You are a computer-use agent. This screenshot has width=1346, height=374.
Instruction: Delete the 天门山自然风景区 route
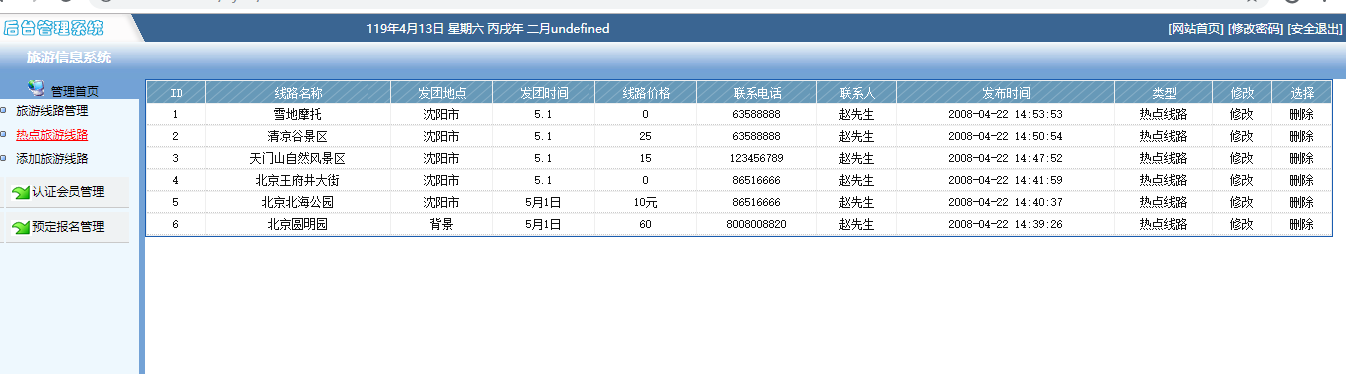tap(1301, 158)
